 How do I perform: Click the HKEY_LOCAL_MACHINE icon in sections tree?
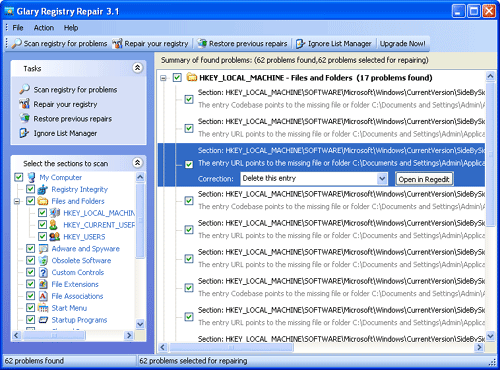tap(54, 213)
